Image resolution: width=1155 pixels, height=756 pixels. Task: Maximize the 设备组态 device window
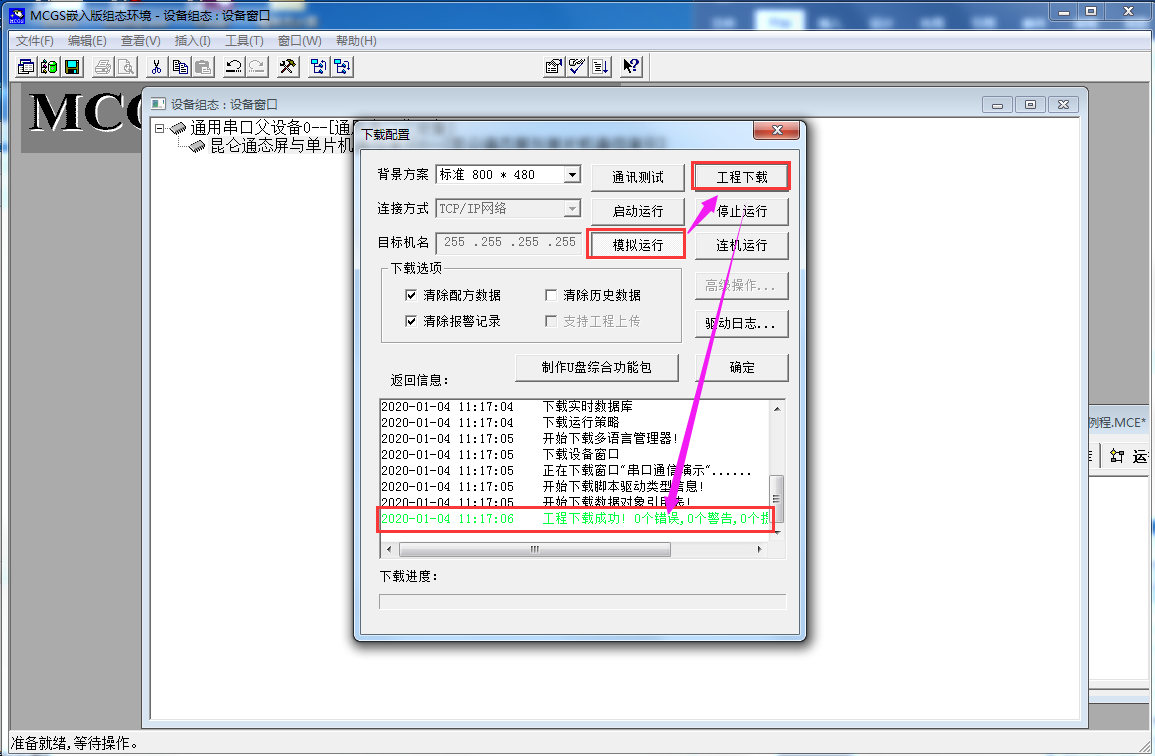1030,105
